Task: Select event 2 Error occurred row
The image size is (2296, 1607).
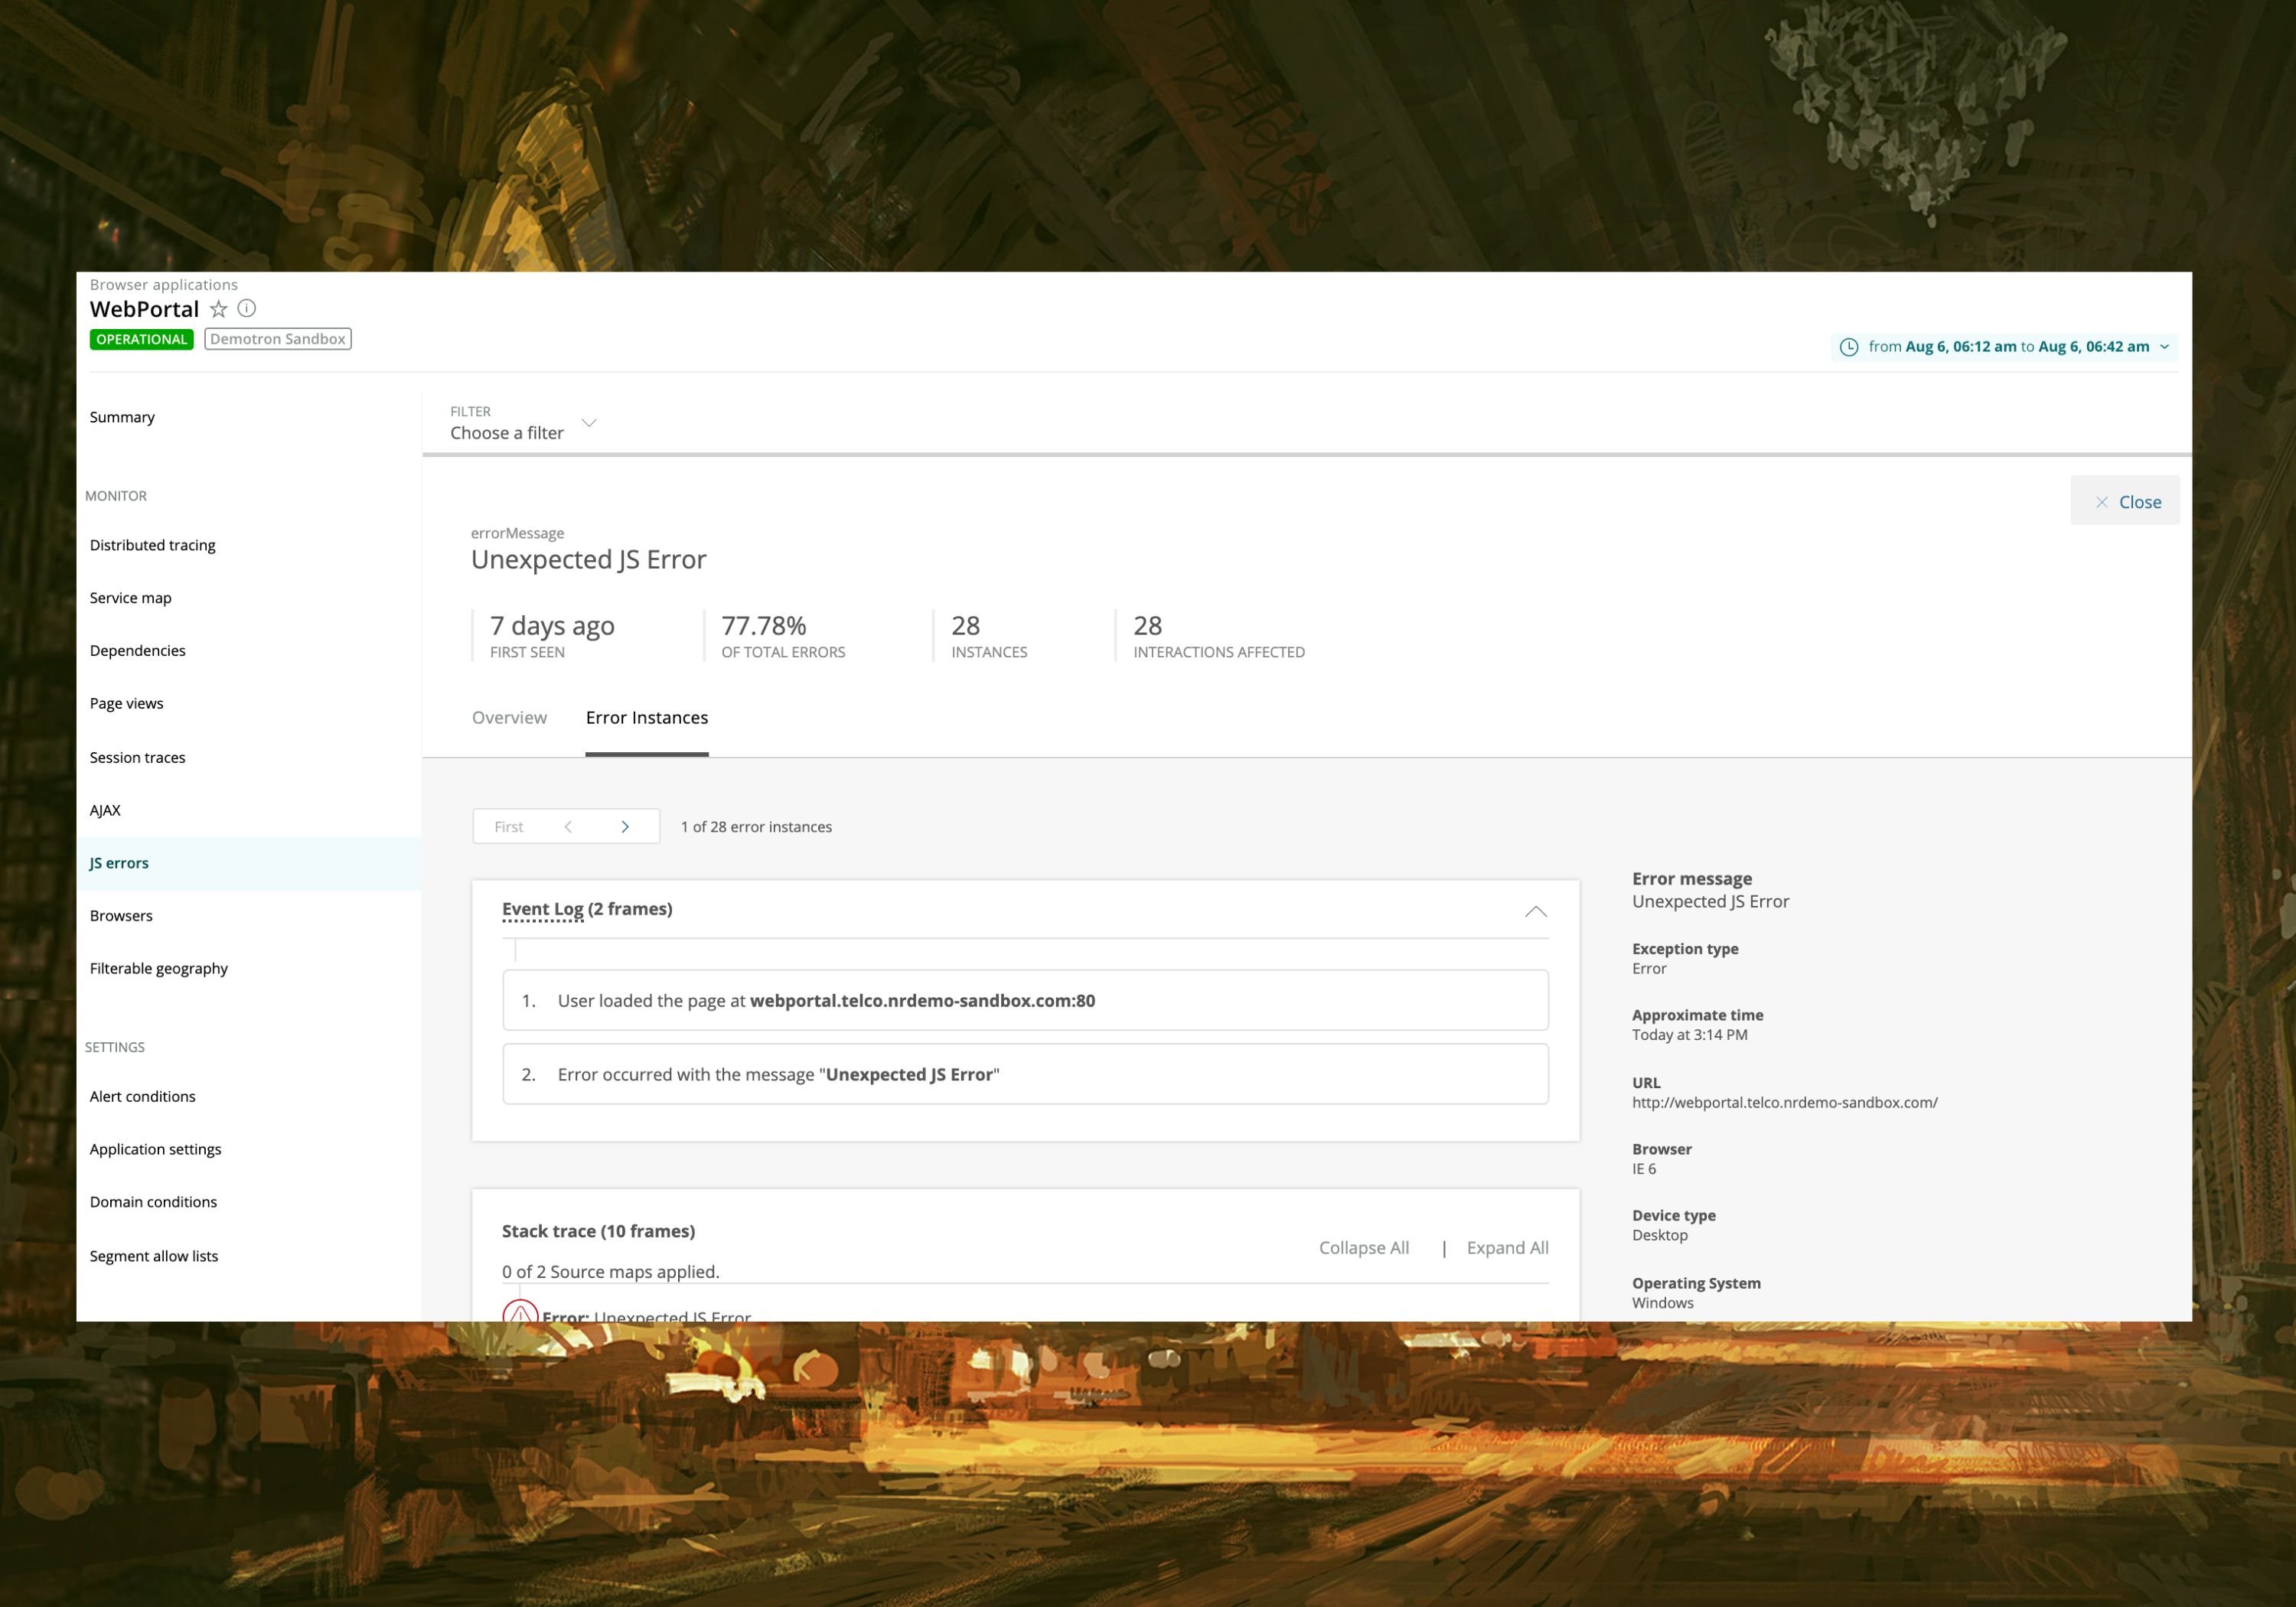Action: point(1025,1075)
